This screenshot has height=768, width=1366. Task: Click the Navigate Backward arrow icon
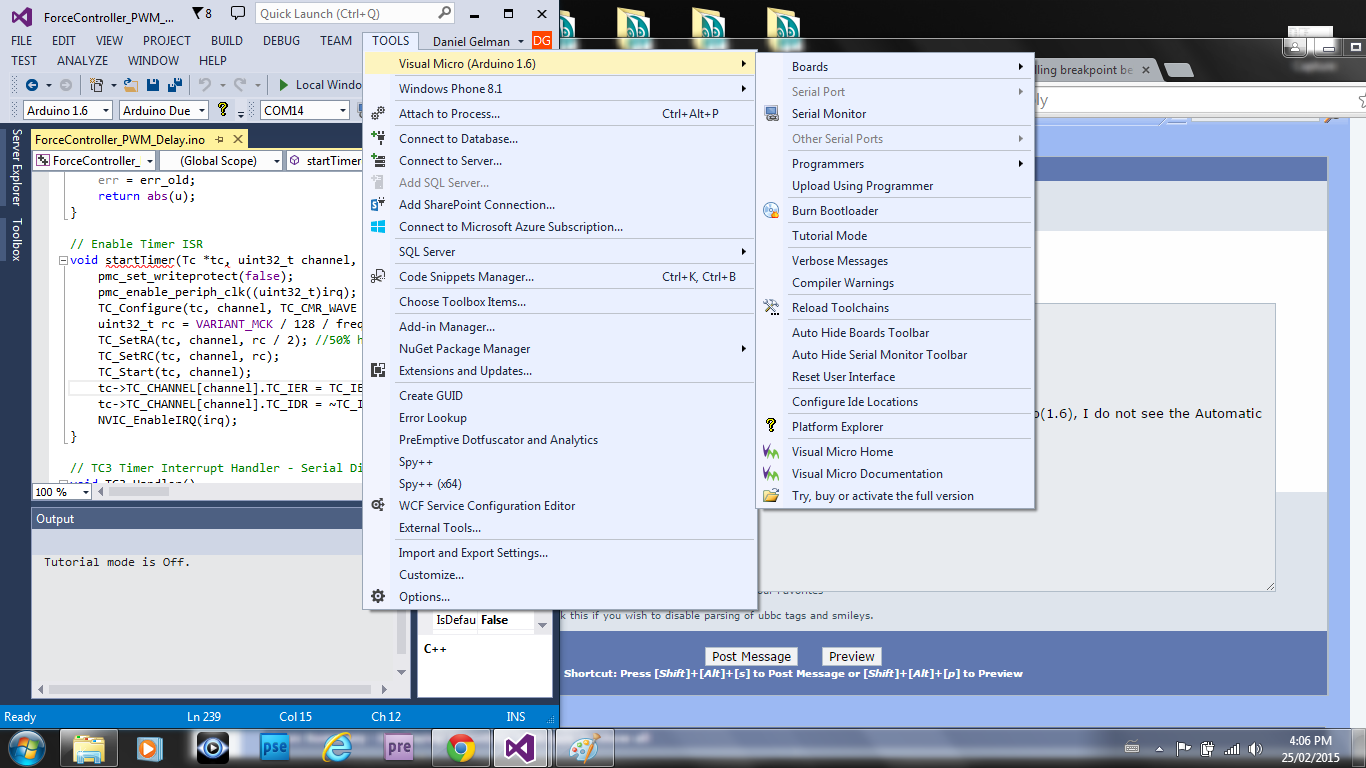(32, 85)
